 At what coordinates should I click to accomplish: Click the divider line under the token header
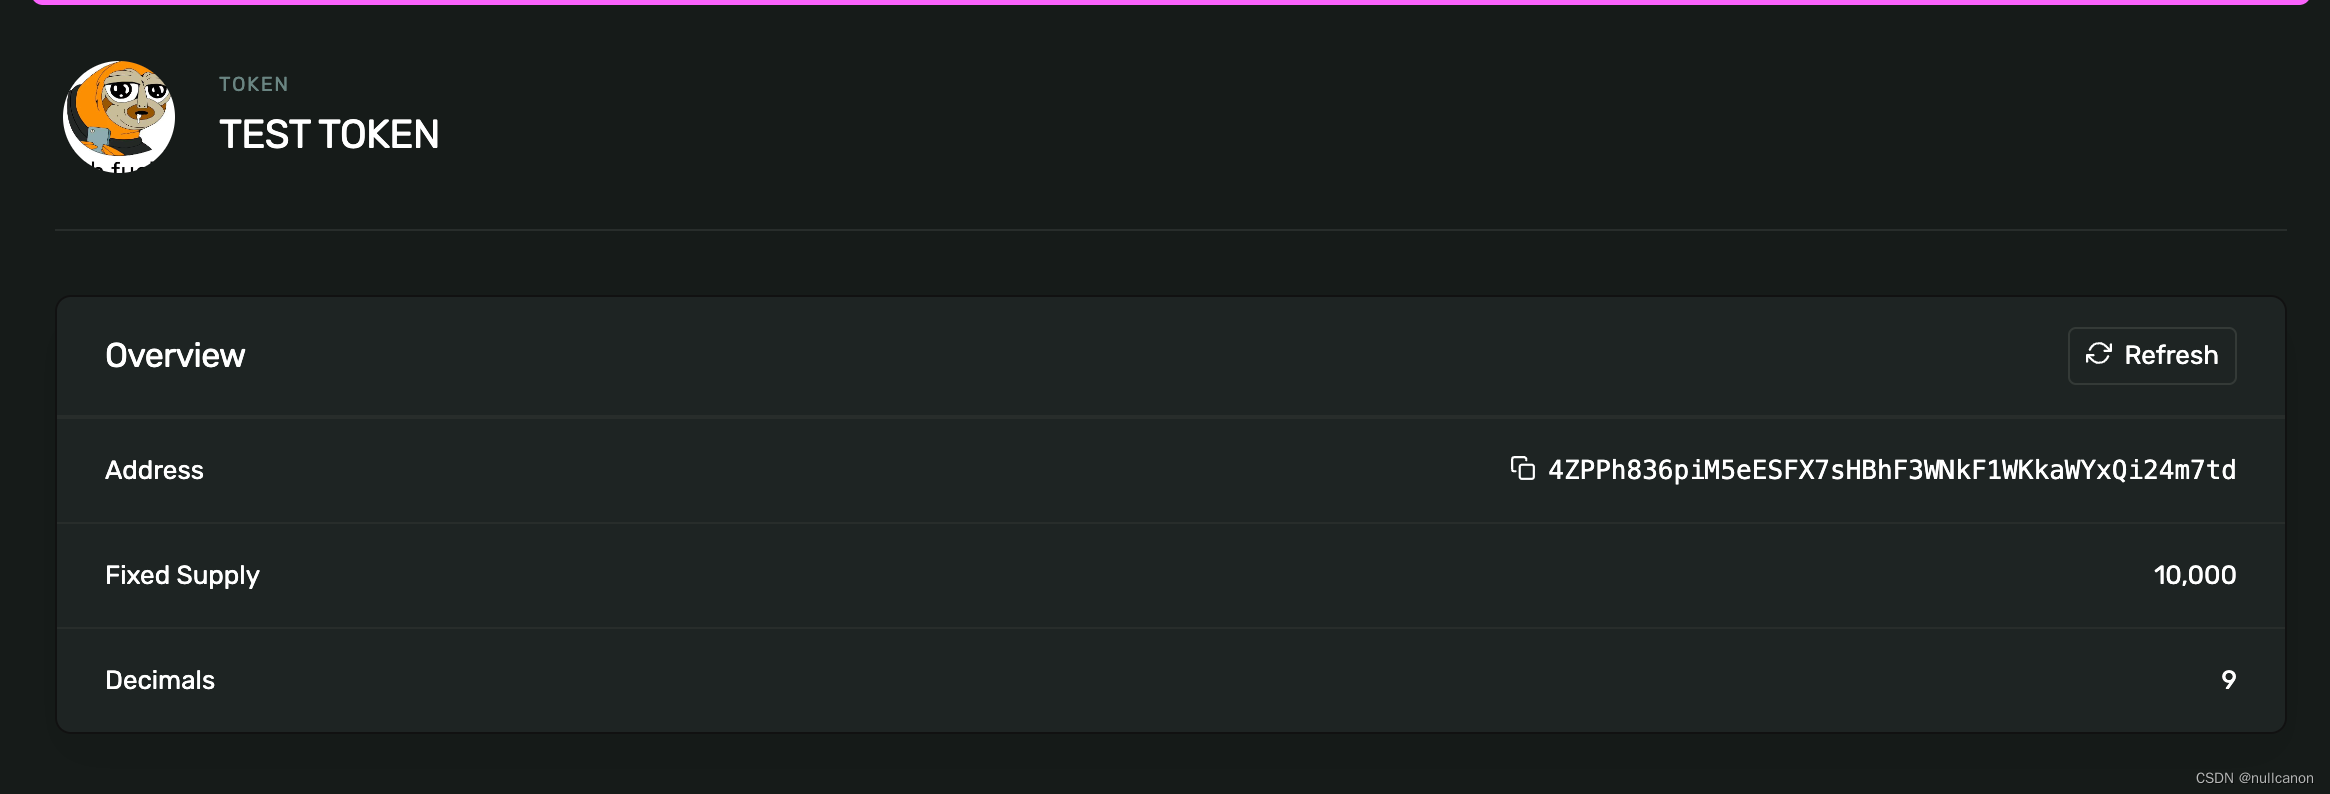[1170, 230]
